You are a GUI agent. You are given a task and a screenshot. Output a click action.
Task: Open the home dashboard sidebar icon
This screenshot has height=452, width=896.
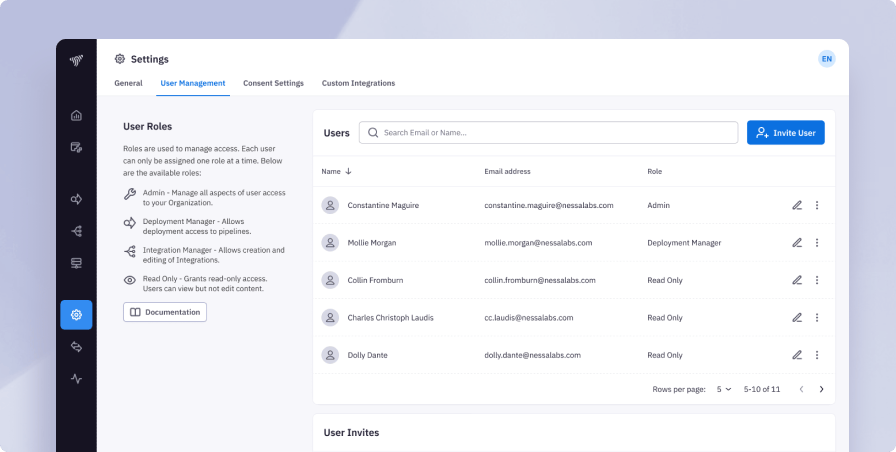click(x=76, y=115)
